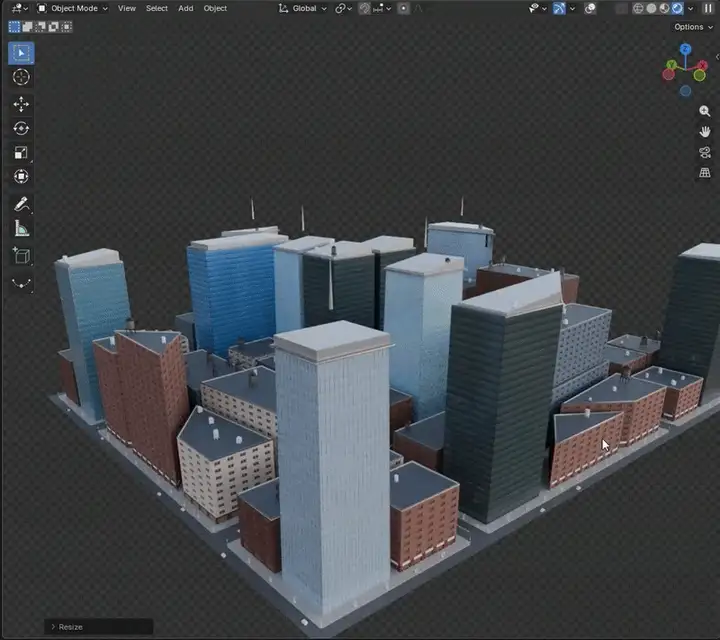This screenshot has height=640, width=720.
Task: Toggle the show gizmo button
Action: point(559,8)
